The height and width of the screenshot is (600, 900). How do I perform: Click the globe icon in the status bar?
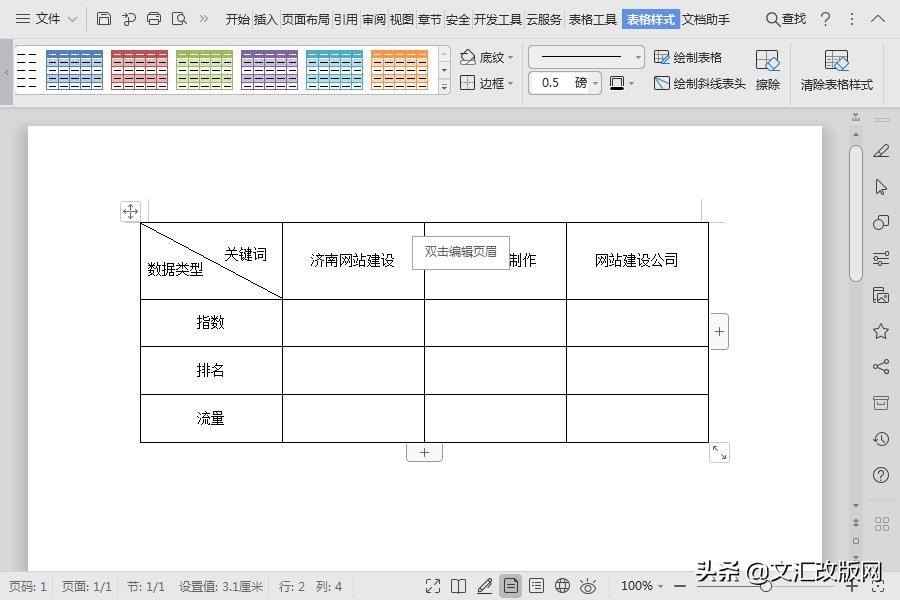point(562,586)
